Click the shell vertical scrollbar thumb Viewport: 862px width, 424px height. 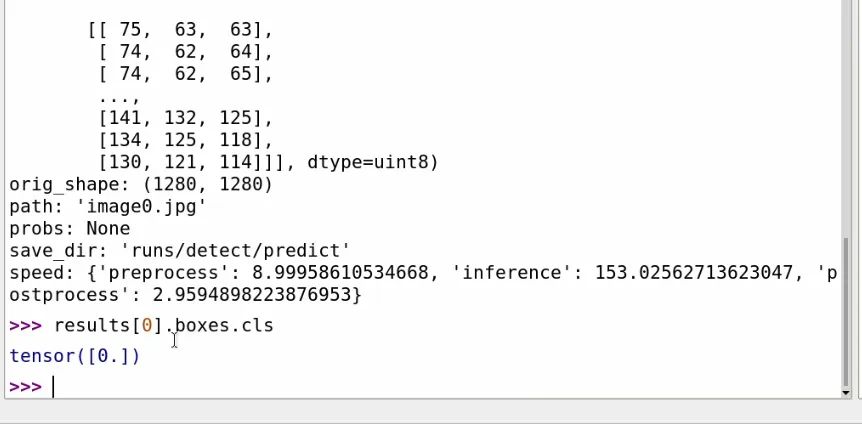tap(847, 312)
